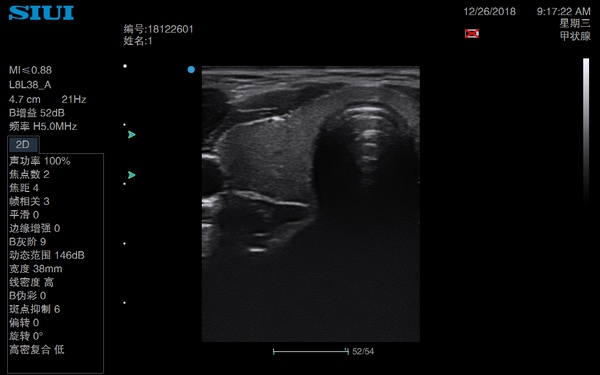Click the 甲状腺 exam type label
This screenshot has height=375, width=600.
[575, 36]
